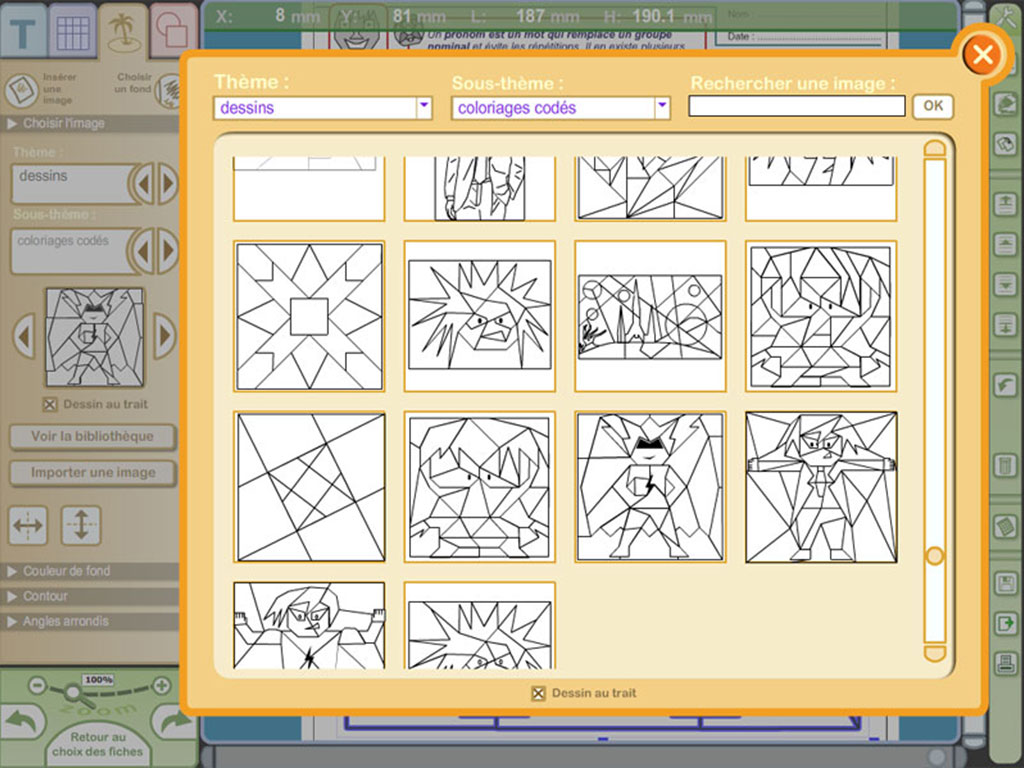
Task: Click the Rechercher une image search field
Action: click(x=796, y=106)
